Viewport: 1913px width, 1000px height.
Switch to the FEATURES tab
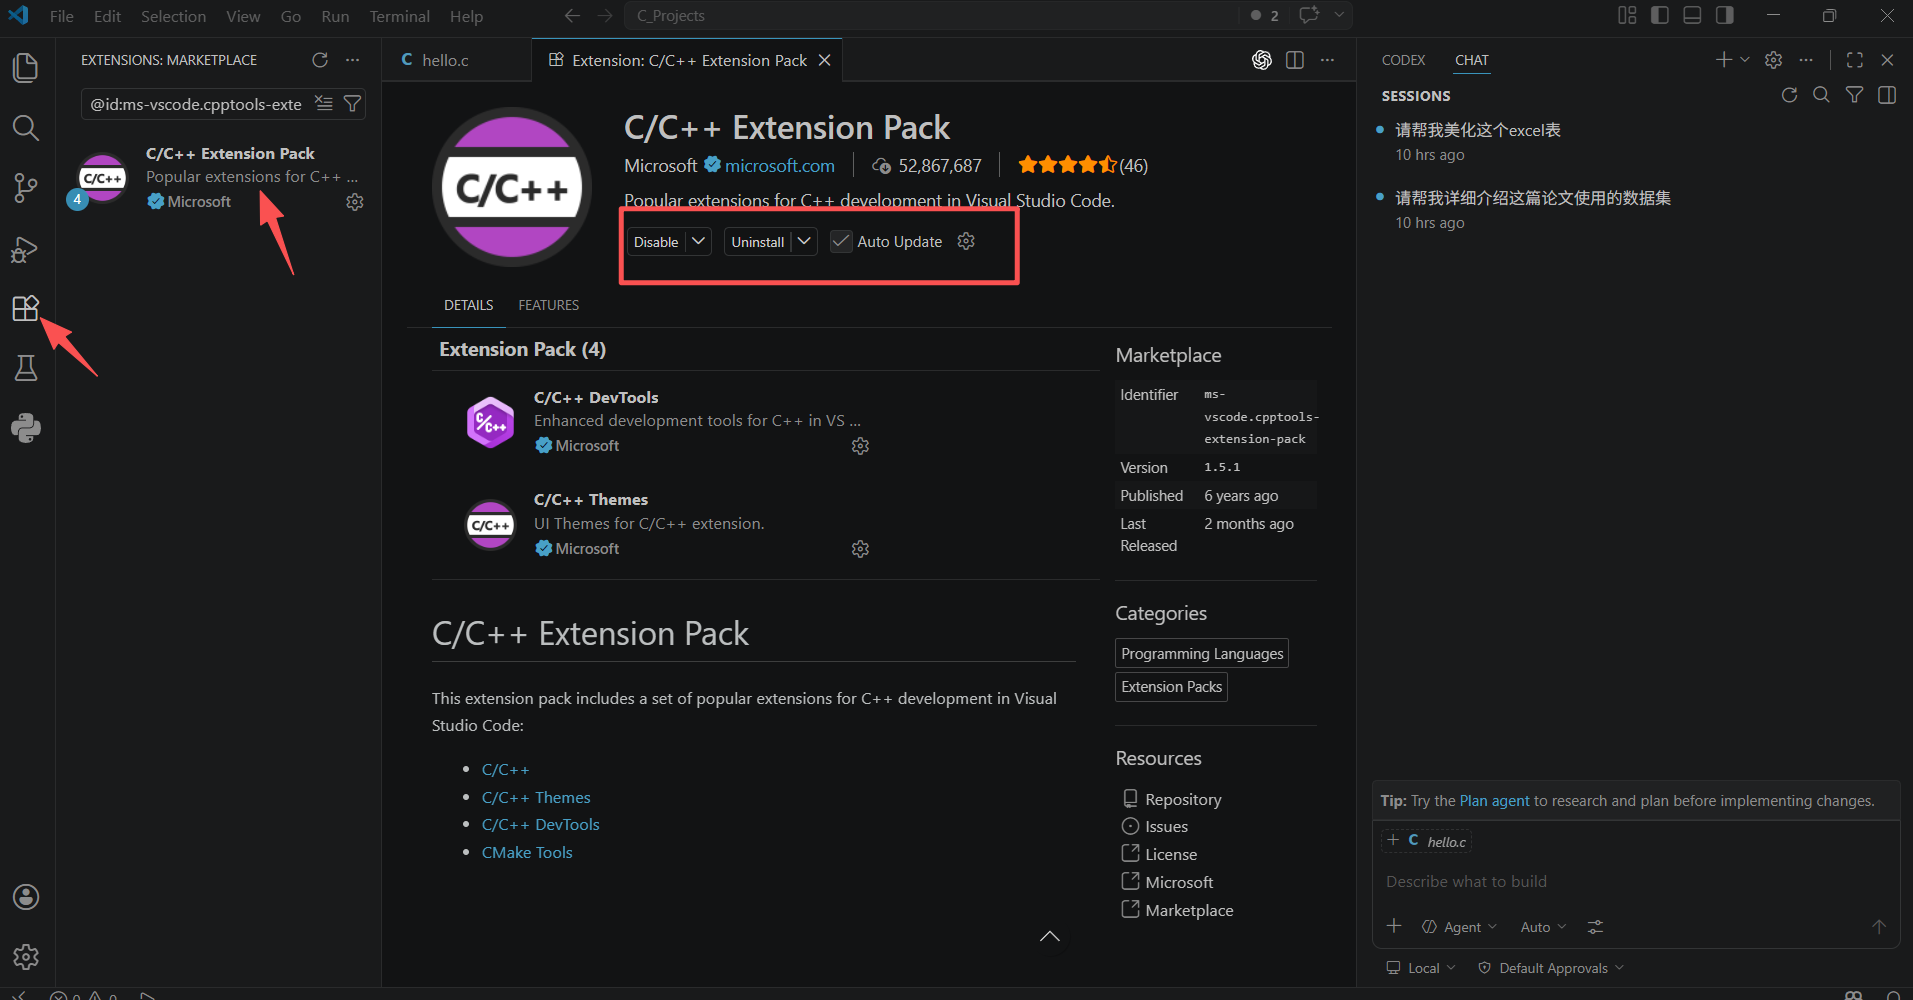(548, 305)
